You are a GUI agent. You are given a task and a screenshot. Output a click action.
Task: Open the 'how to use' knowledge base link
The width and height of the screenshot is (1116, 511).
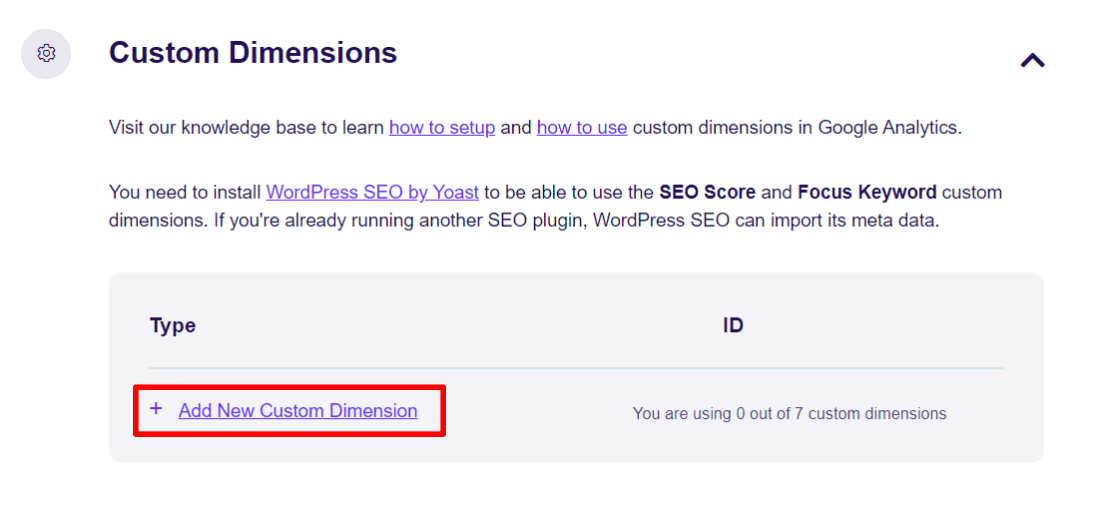pos(581,128)
